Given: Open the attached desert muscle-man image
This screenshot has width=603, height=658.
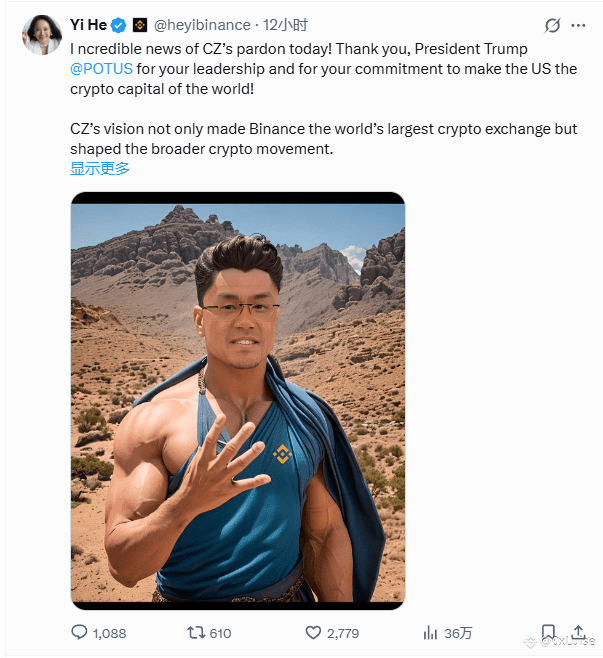Looking at the screenshot, I should (x=238, y=400).
